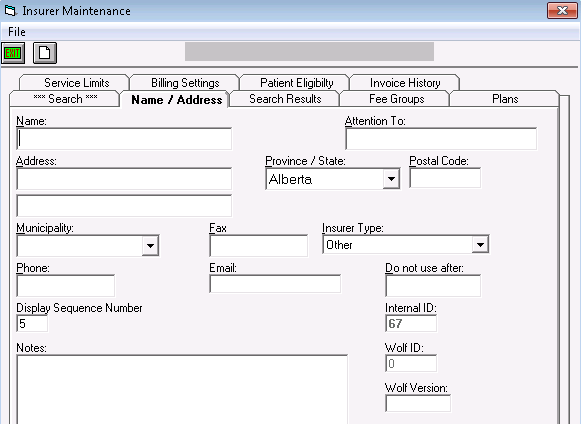Screen dimensions: 581x424
Task: Click the new blank record icon
Action: (x=45, y=53)
